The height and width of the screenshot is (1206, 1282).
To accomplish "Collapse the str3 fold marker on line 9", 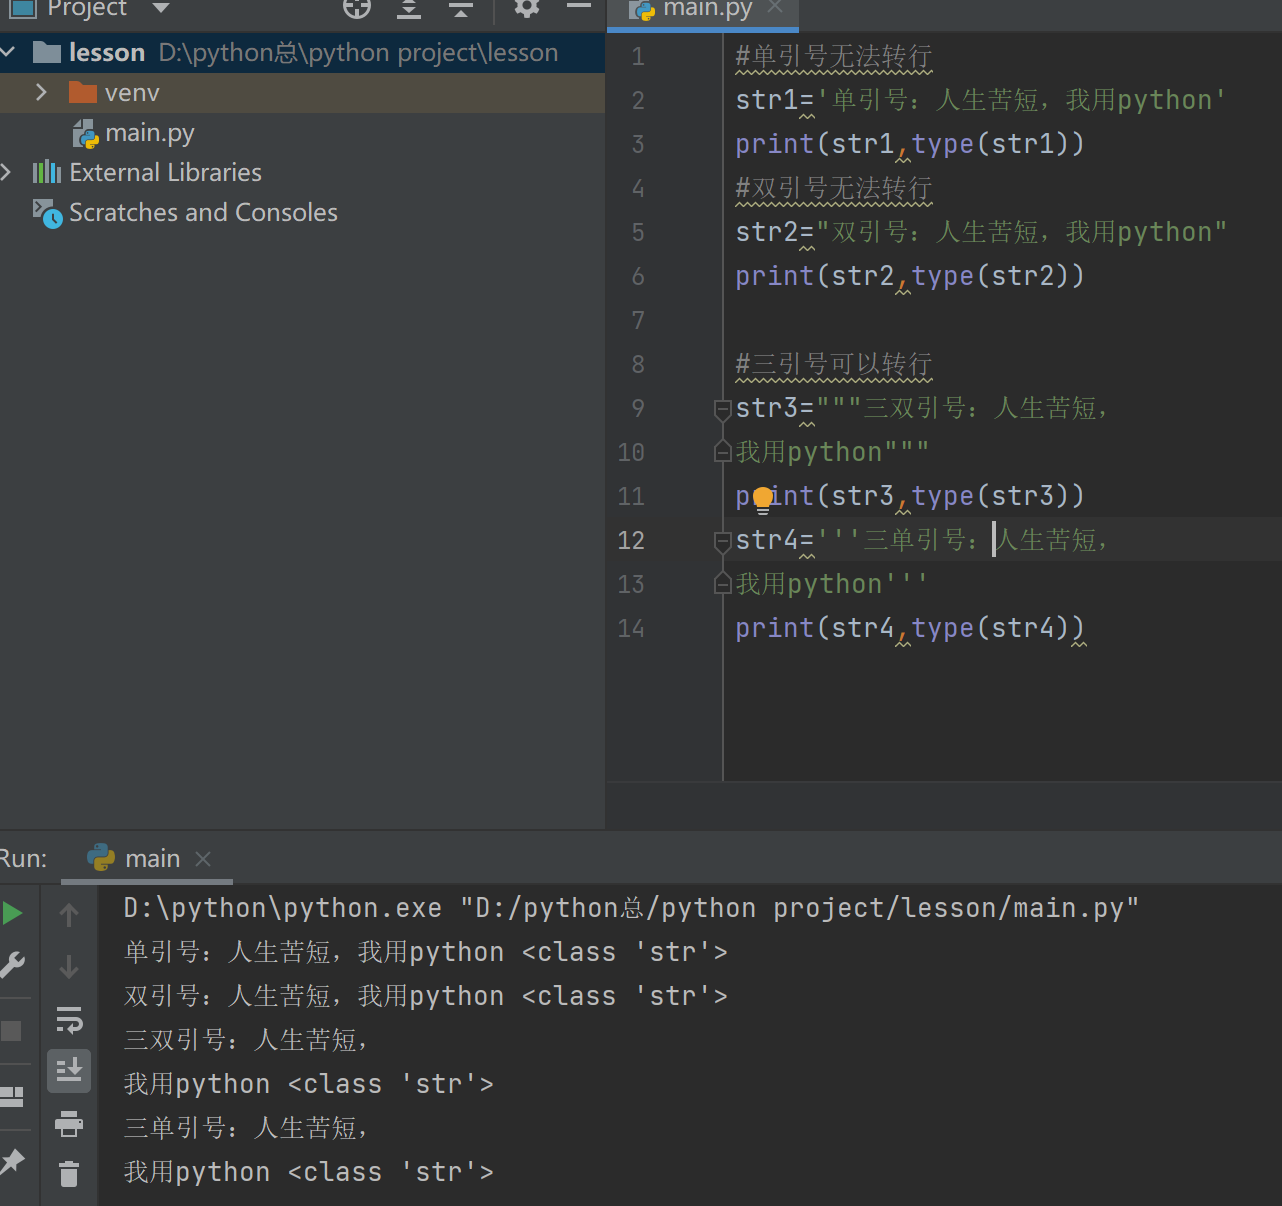I will click(x=722, y=409).
